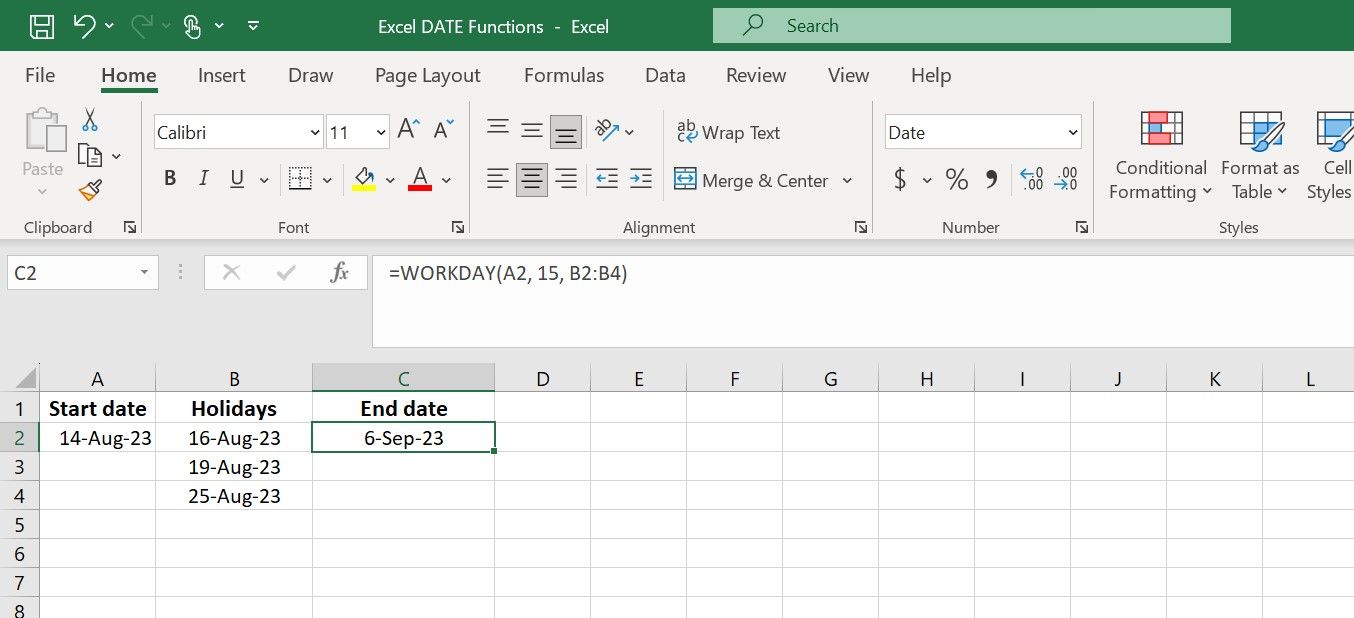Select cell B3 containing 19-Aug-23

click(234, 466)
